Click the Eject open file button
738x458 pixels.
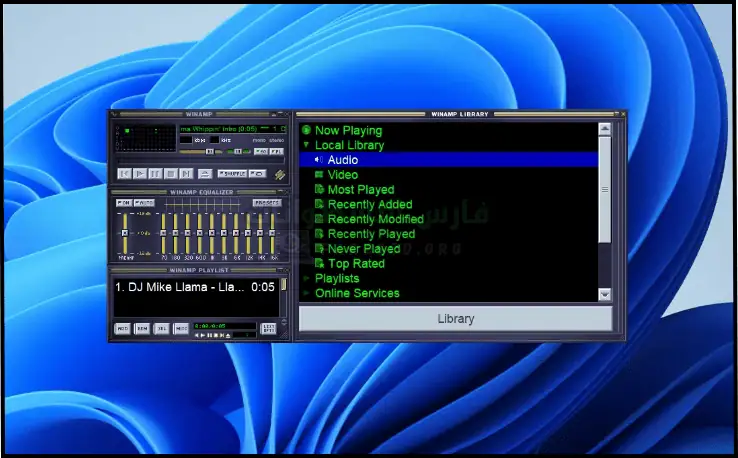pos(205,173)
